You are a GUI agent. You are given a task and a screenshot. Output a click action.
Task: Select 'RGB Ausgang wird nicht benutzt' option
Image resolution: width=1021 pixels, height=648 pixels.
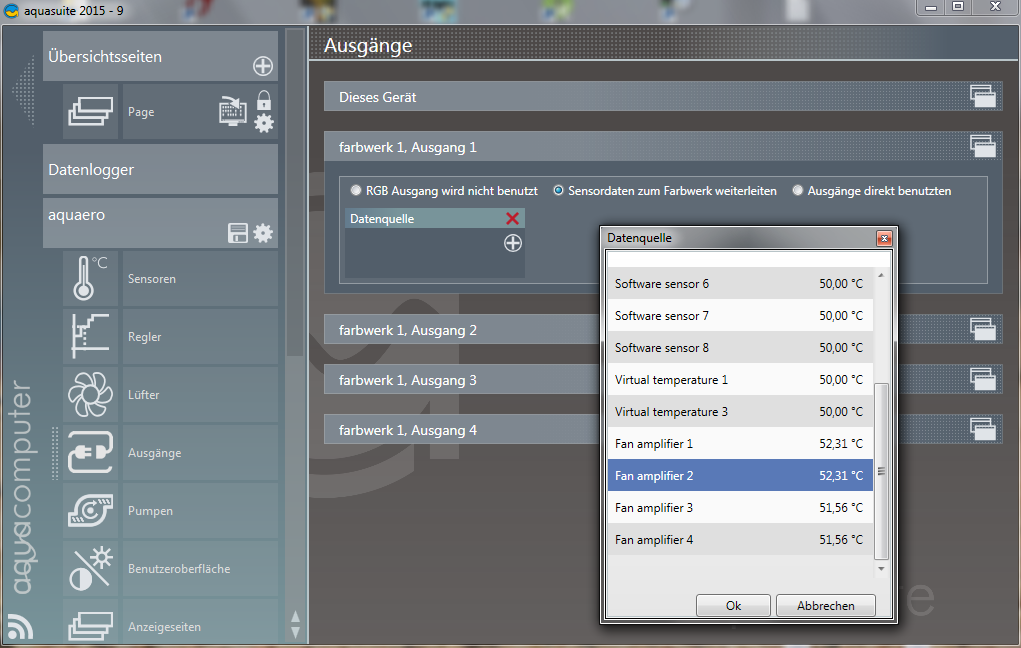click(x=356, y=190)
